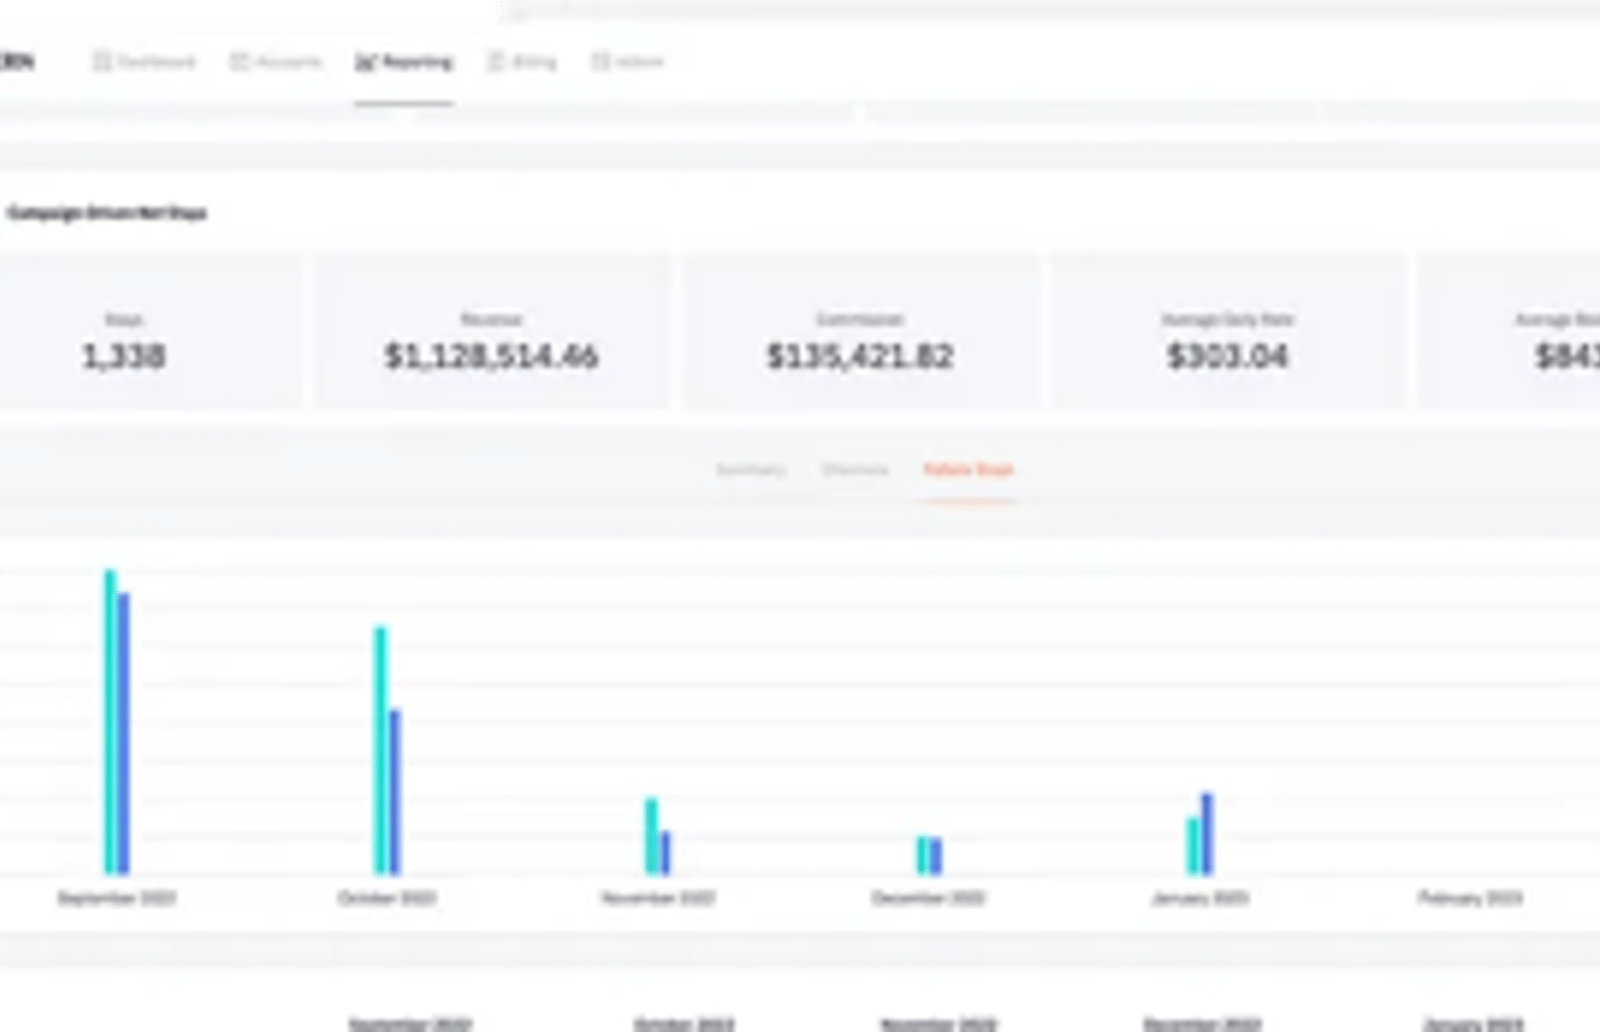The width and height of the screenshot is (1600, 1032).
Task: Click the November 2022 table column header
Action: coord(939,1024)
